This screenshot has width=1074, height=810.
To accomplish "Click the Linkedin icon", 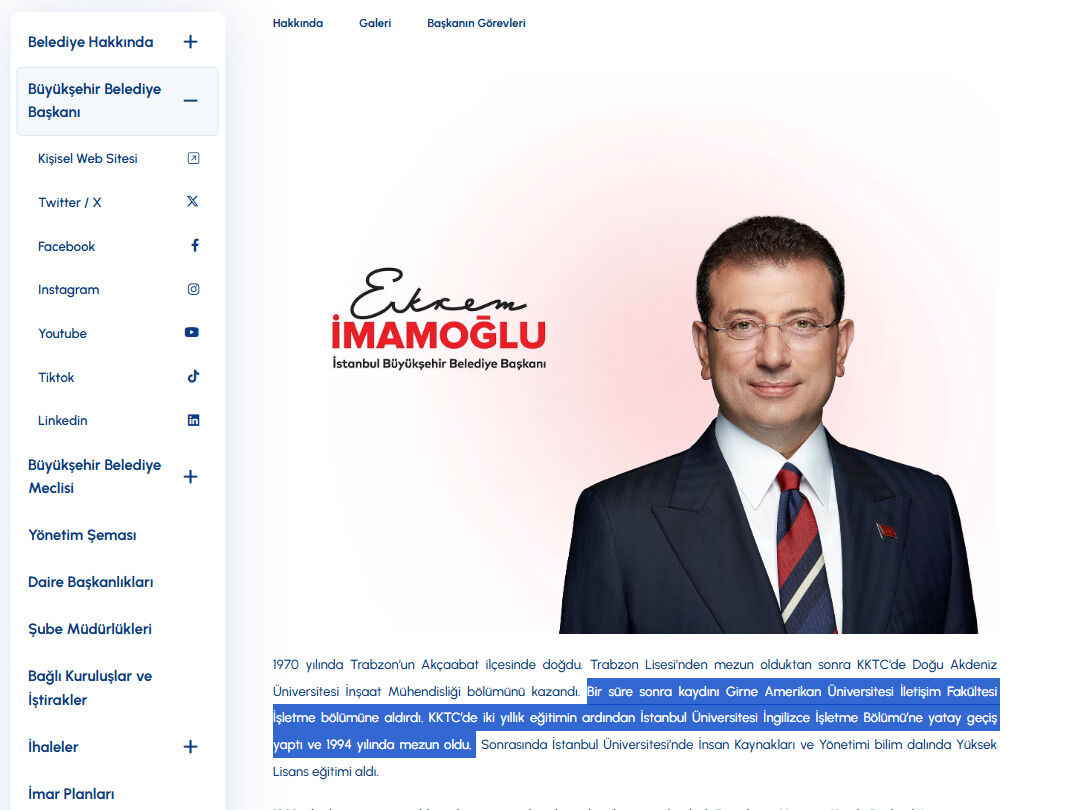I will [192, 420].
